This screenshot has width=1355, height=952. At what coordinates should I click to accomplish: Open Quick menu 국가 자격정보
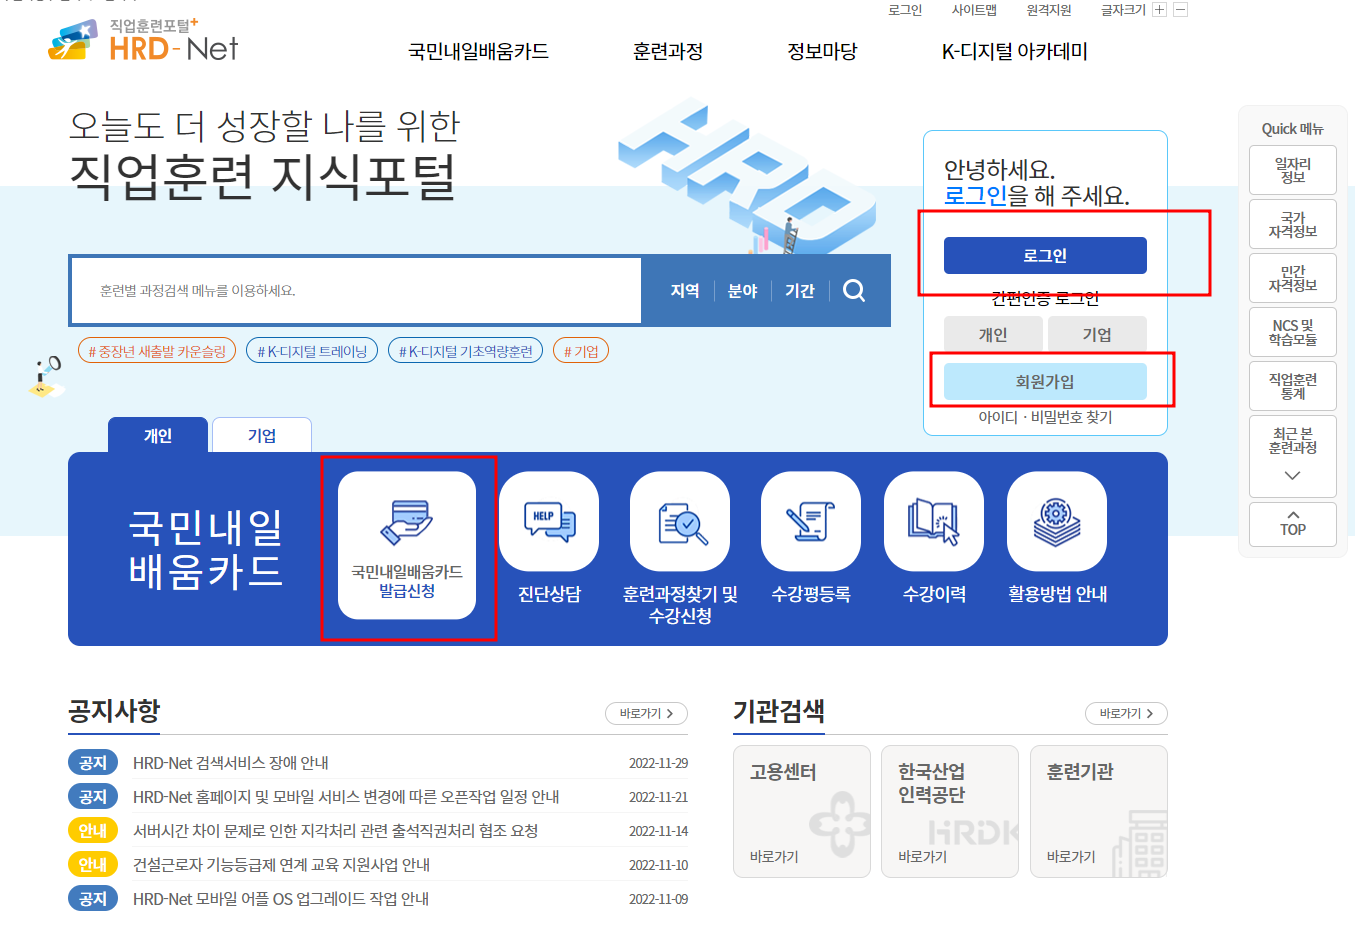(1293, 224)
